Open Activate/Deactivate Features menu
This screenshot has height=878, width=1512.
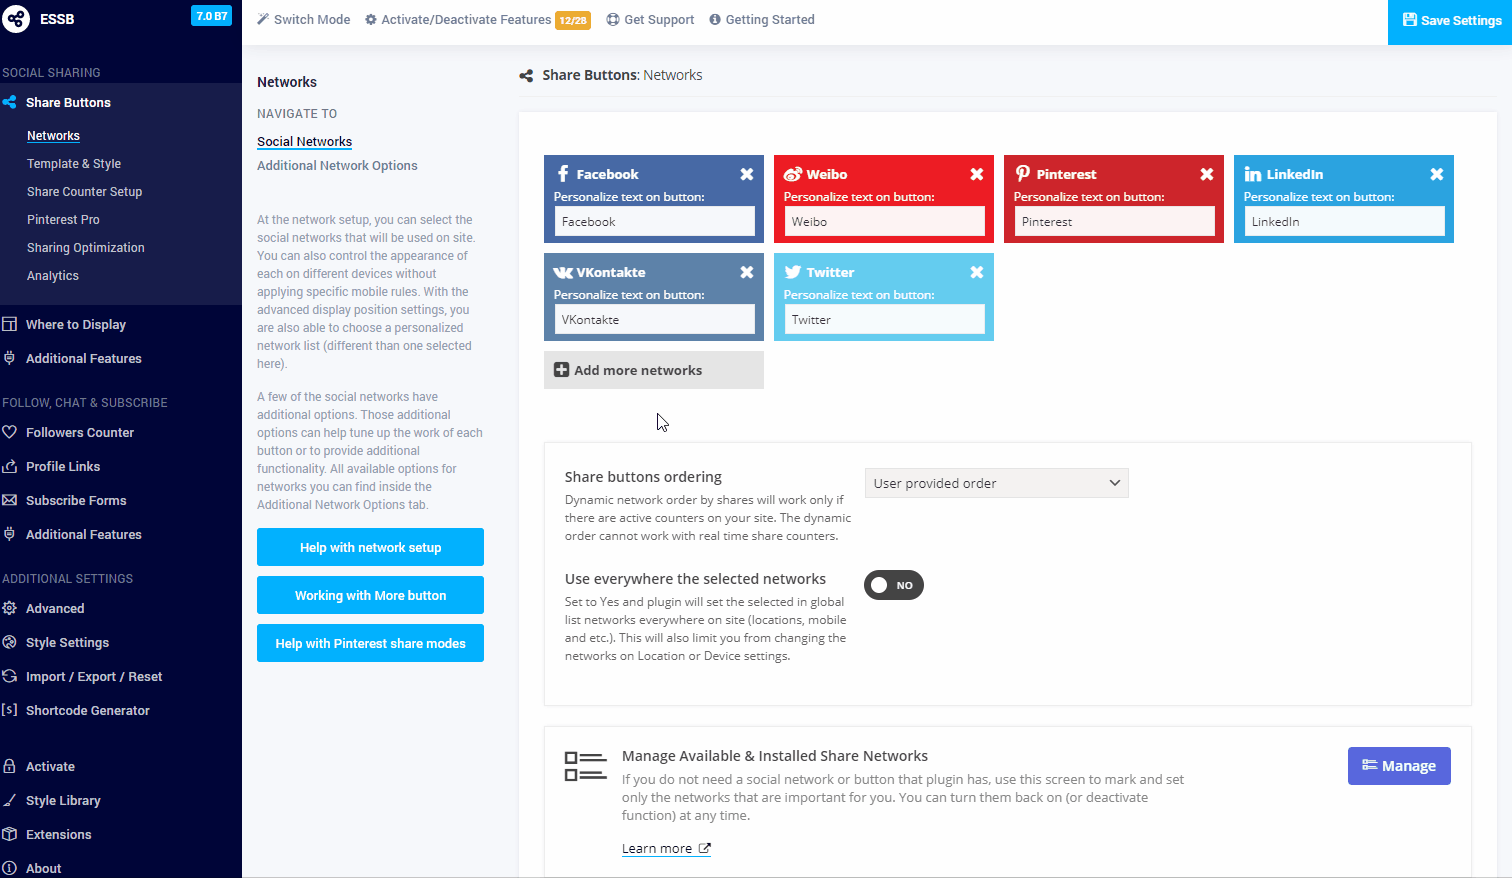coord(466,20)
